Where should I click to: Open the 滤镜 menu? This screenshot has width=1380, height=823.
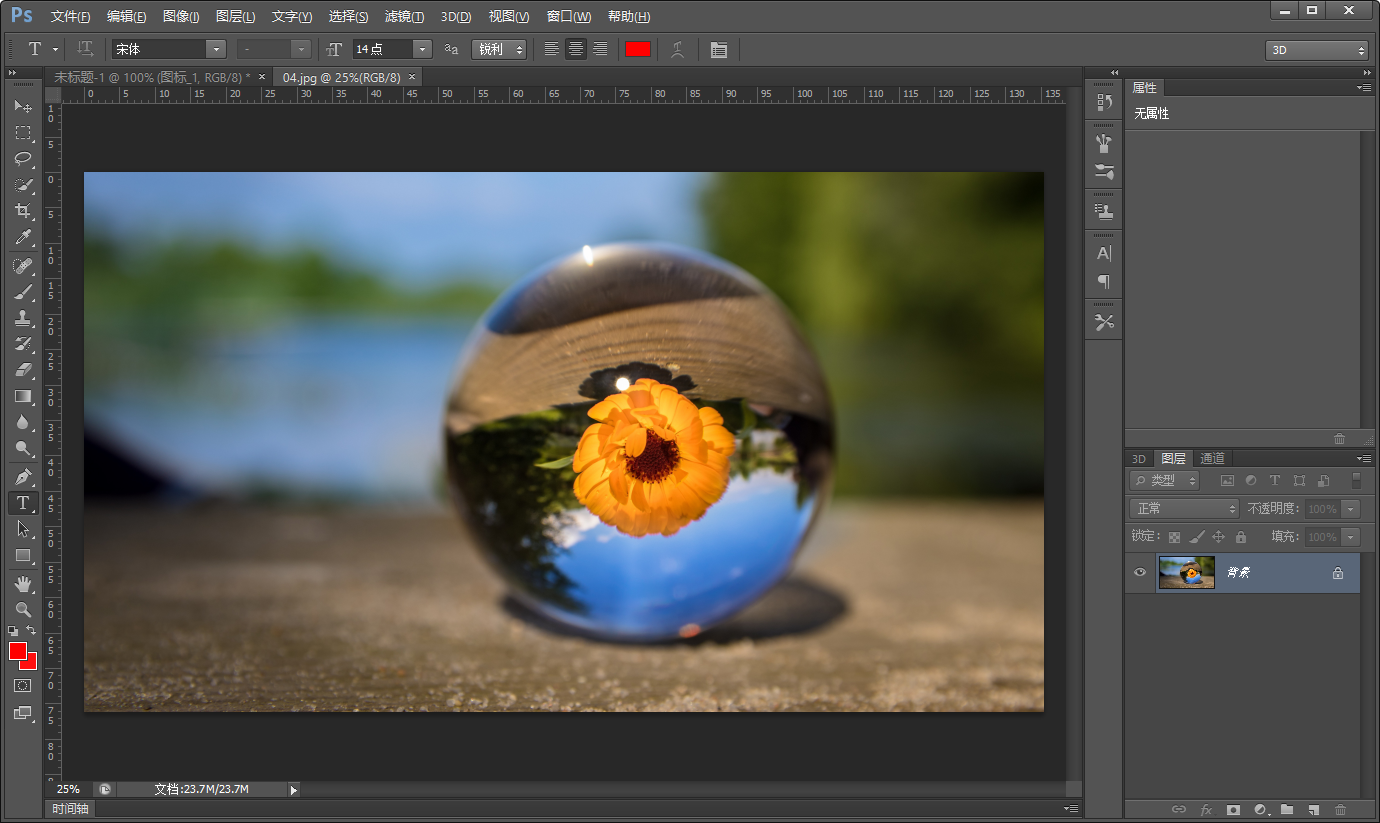click(404, 17)
